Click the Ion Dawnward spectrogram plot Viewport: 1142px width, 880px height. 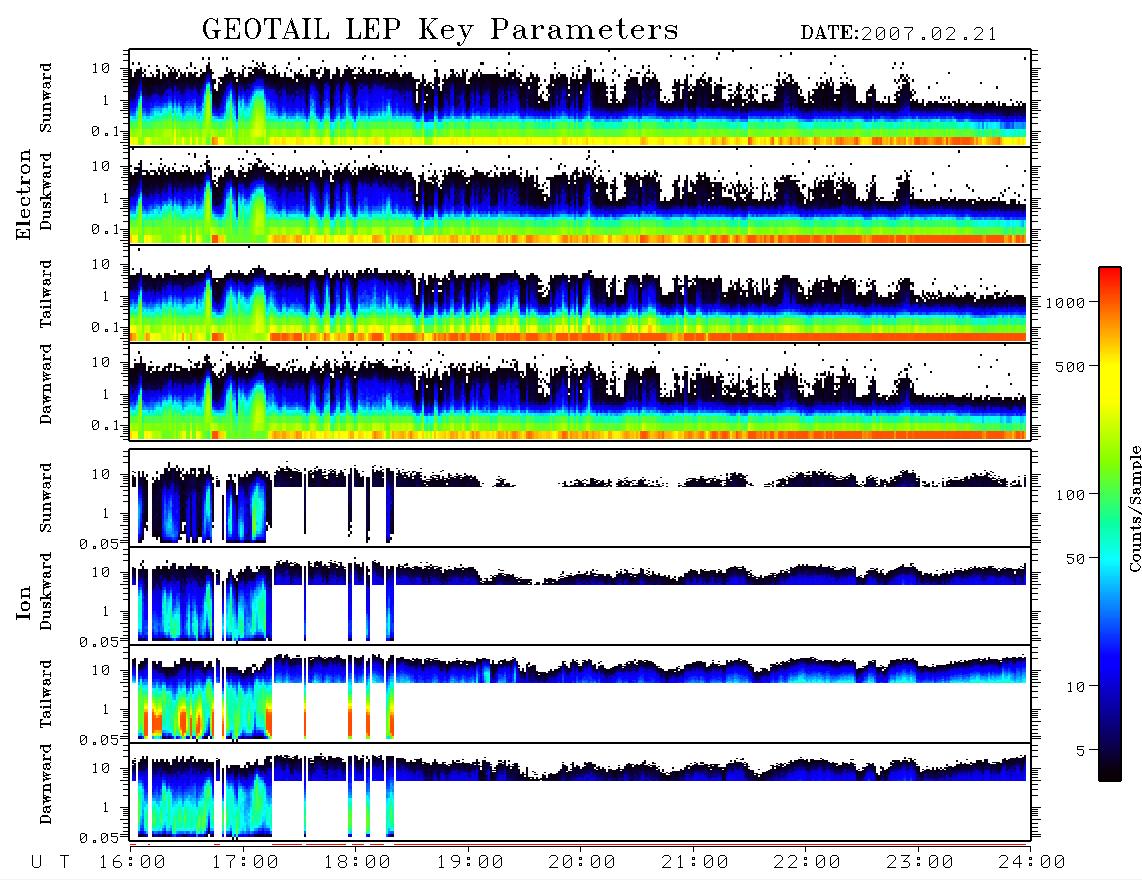[580, 791]
